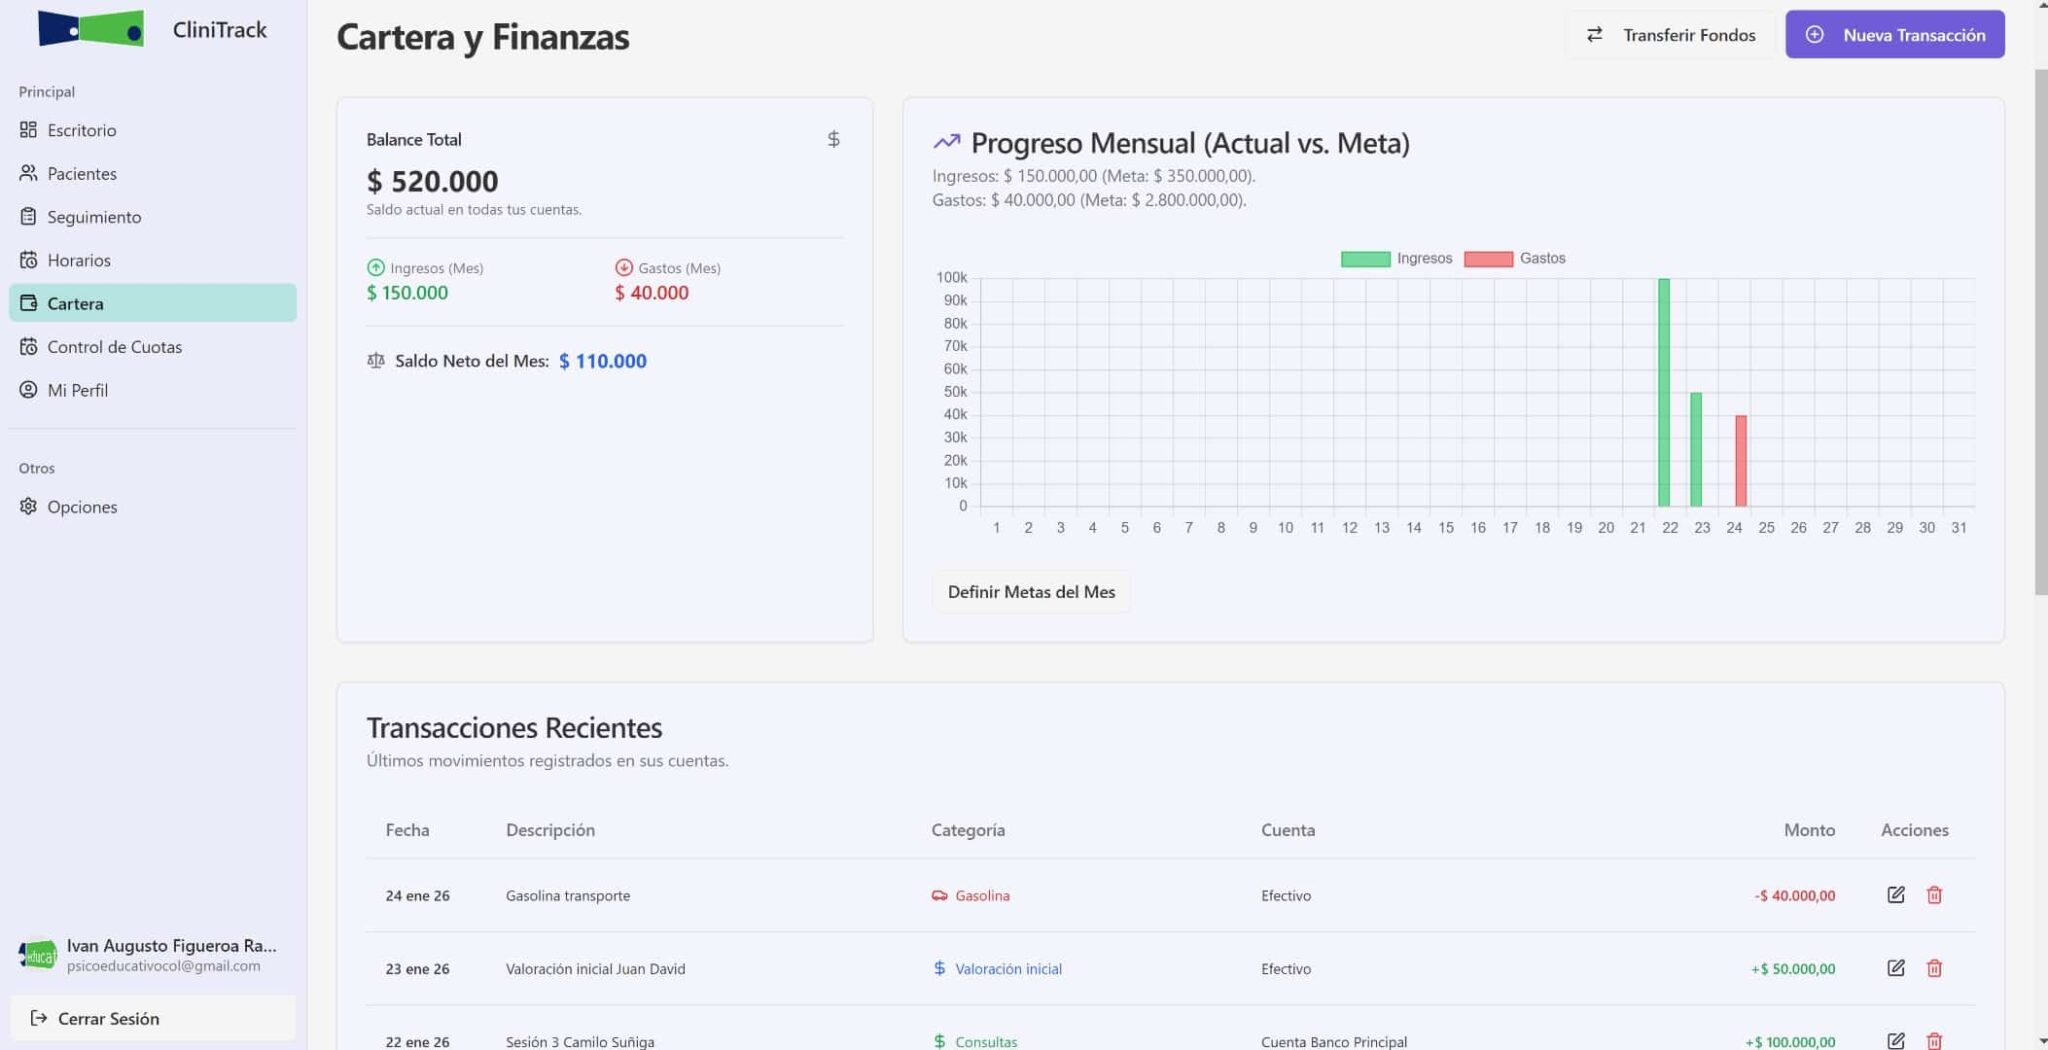Navigate to Control de Cuotas
The image size is (2048, 1050).
coord(114,347)
